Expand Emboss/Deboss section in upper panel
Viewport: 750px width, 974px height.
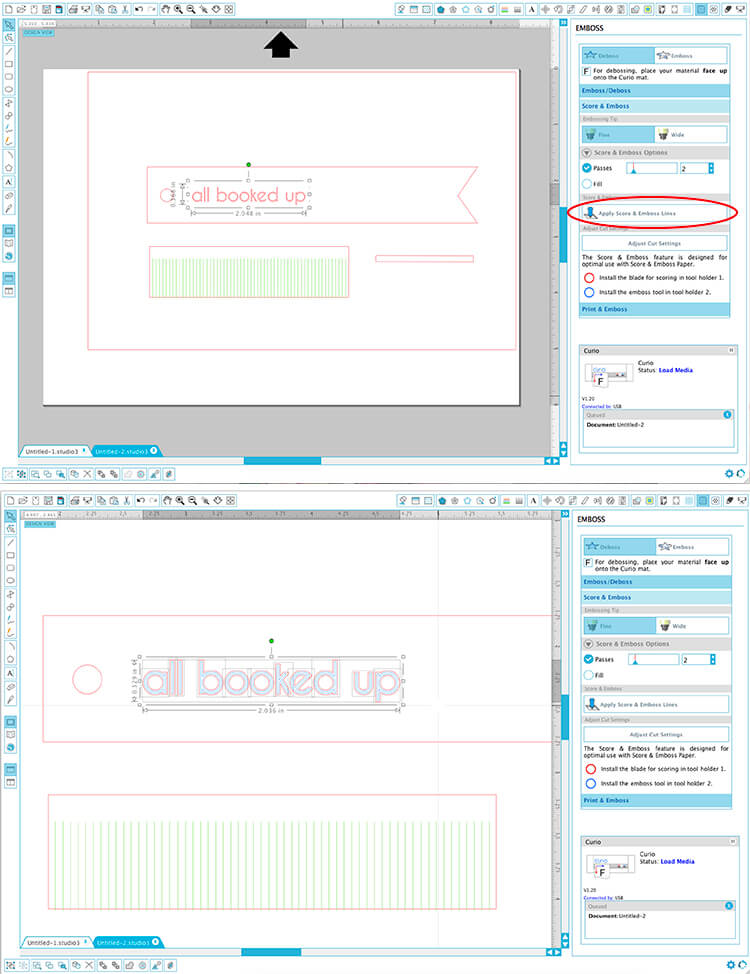pyautogui.click(x=654, y=91)
